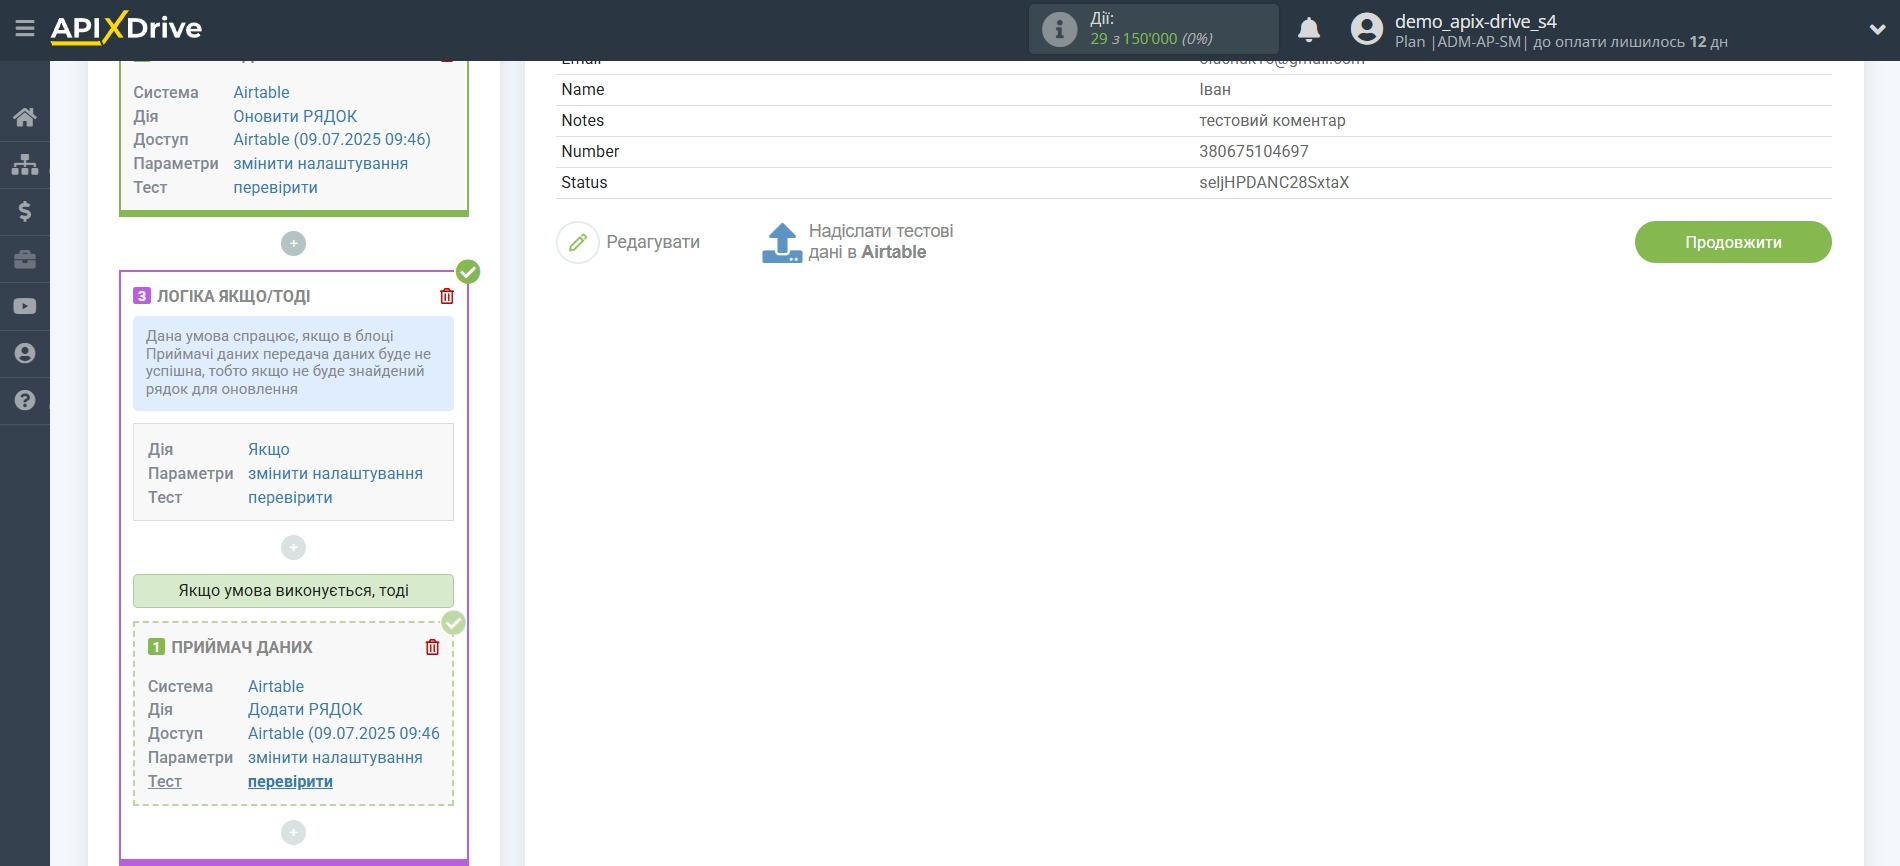This screenshot has height=866, width=1900.
Task: Click bold перевірити test link
Action: 290,781
